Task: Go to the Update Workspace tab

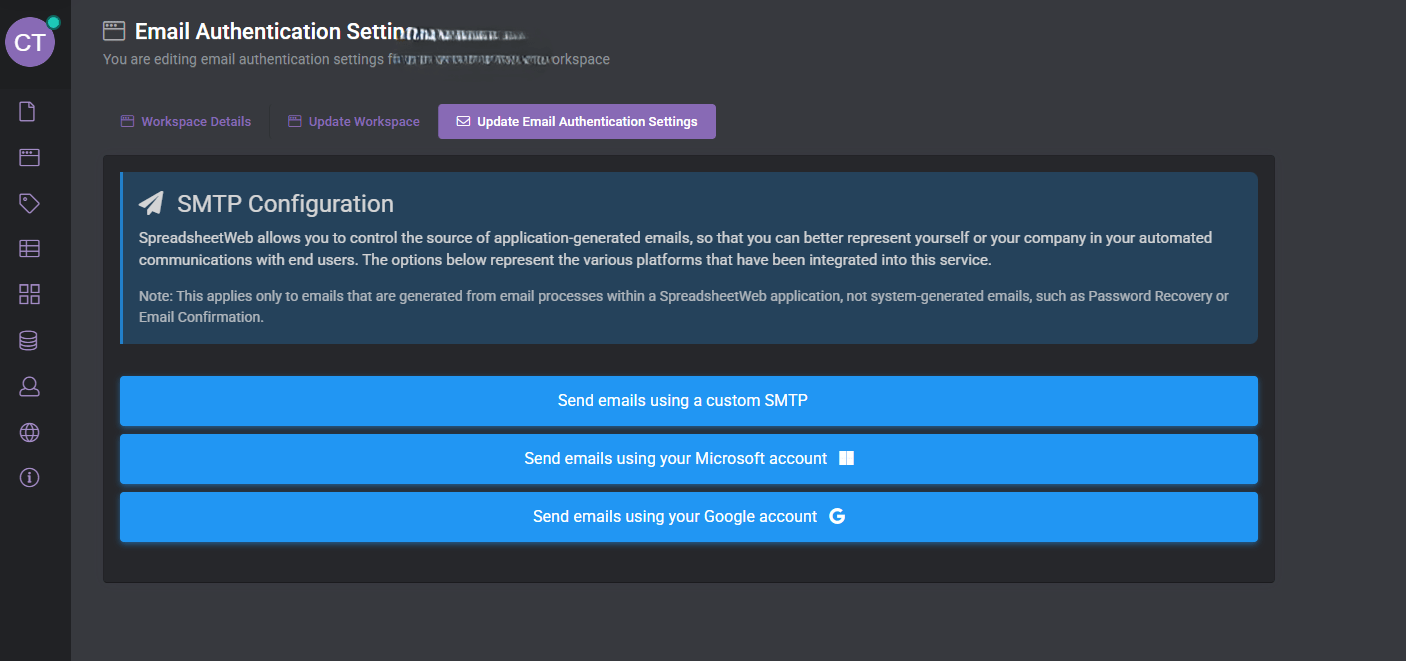Action: (x=354, y=122)
